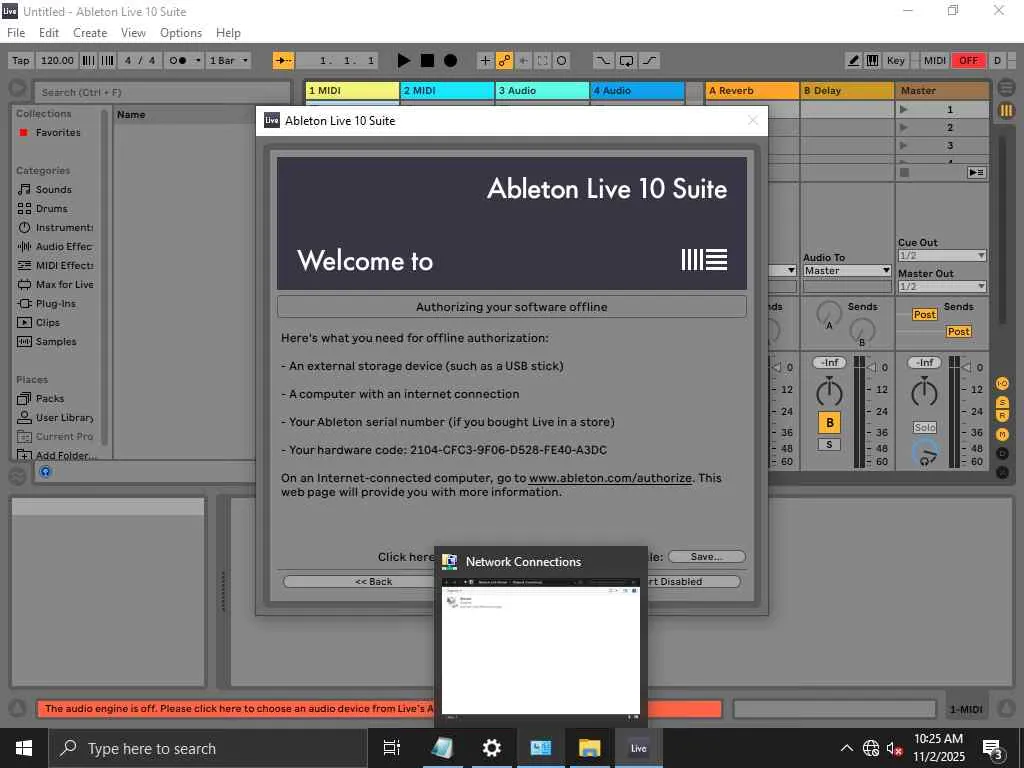
Task: Click the B Delay solo S button
Action: [829, 445]
